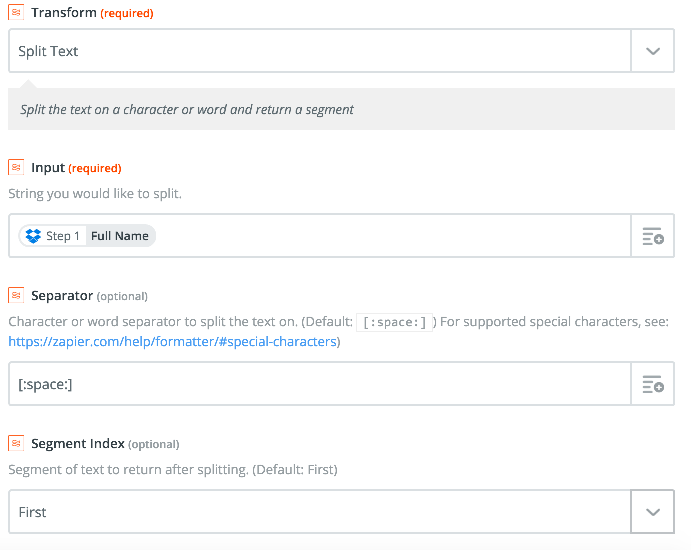
Task: Click the Formatter icon next to Input label
Action: tap(16, 167)
